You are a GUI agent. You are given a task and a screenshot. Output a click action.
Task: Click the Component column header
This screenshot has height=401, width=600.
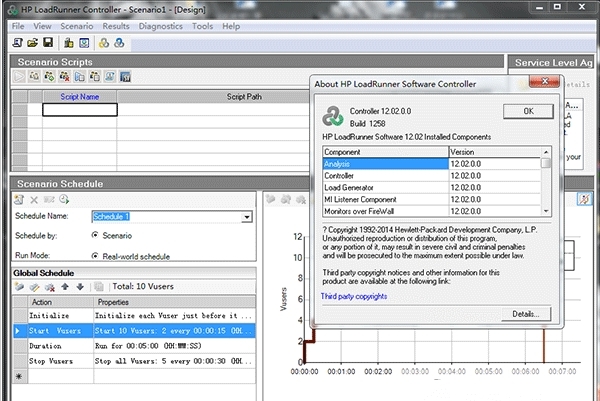pyautogui.click(x=385, y=152)
